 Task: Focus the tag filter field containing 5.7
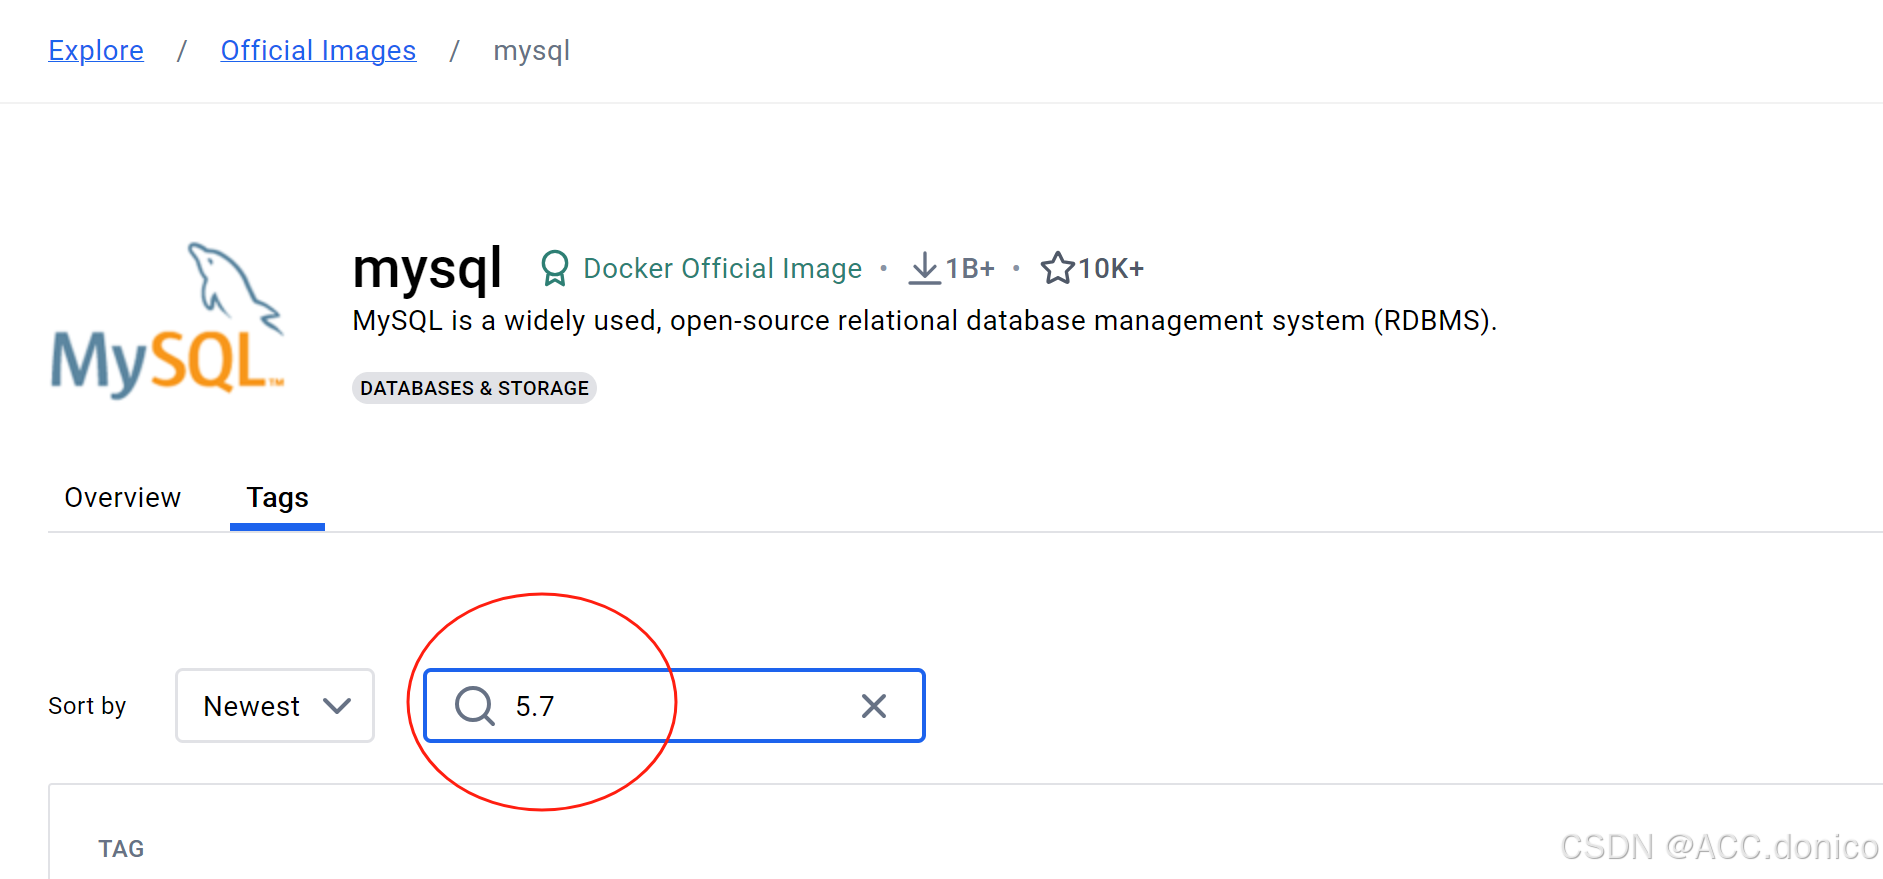674,706
